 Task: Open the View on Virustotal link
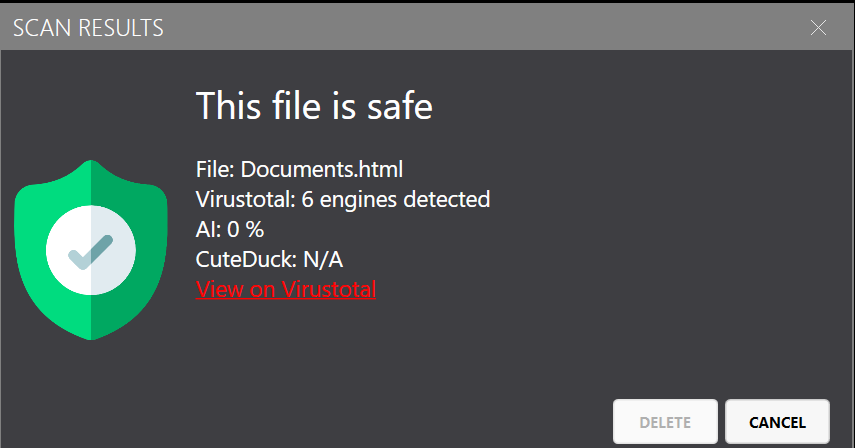(x=286, y=290)
